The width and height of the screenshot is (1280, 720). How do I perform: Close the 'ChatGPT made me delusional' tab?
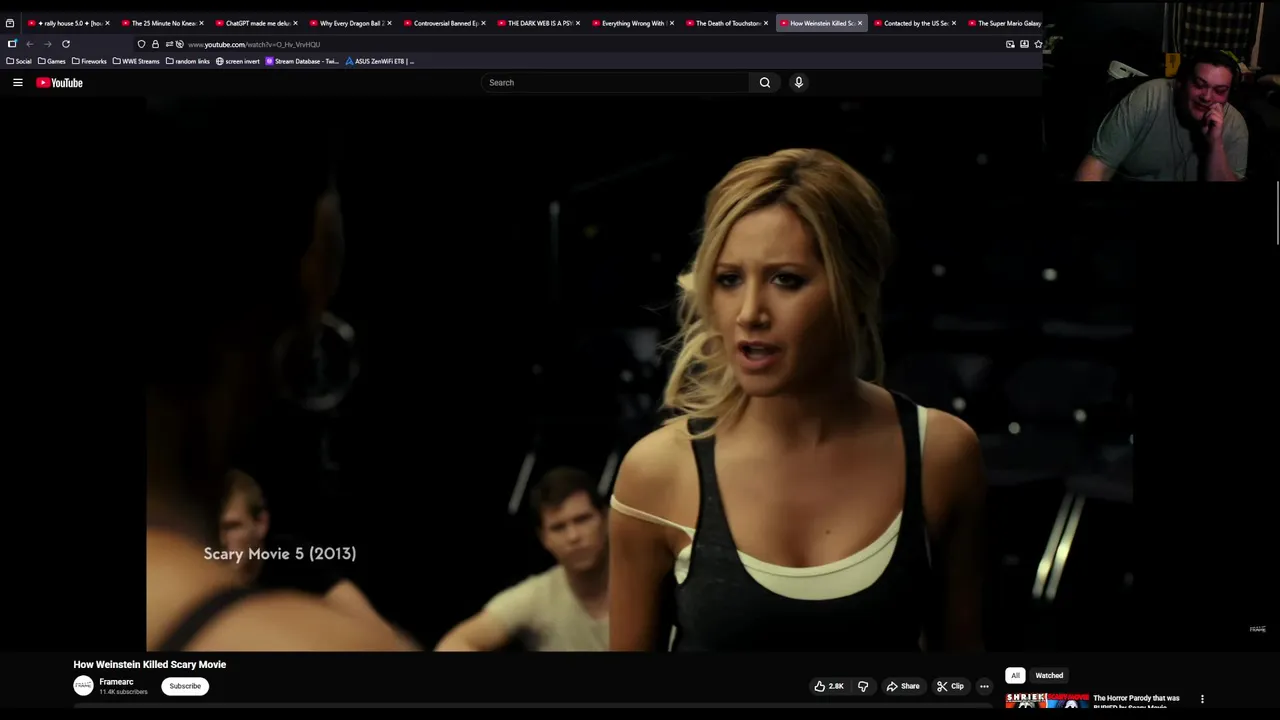click(x=295, y=23)
